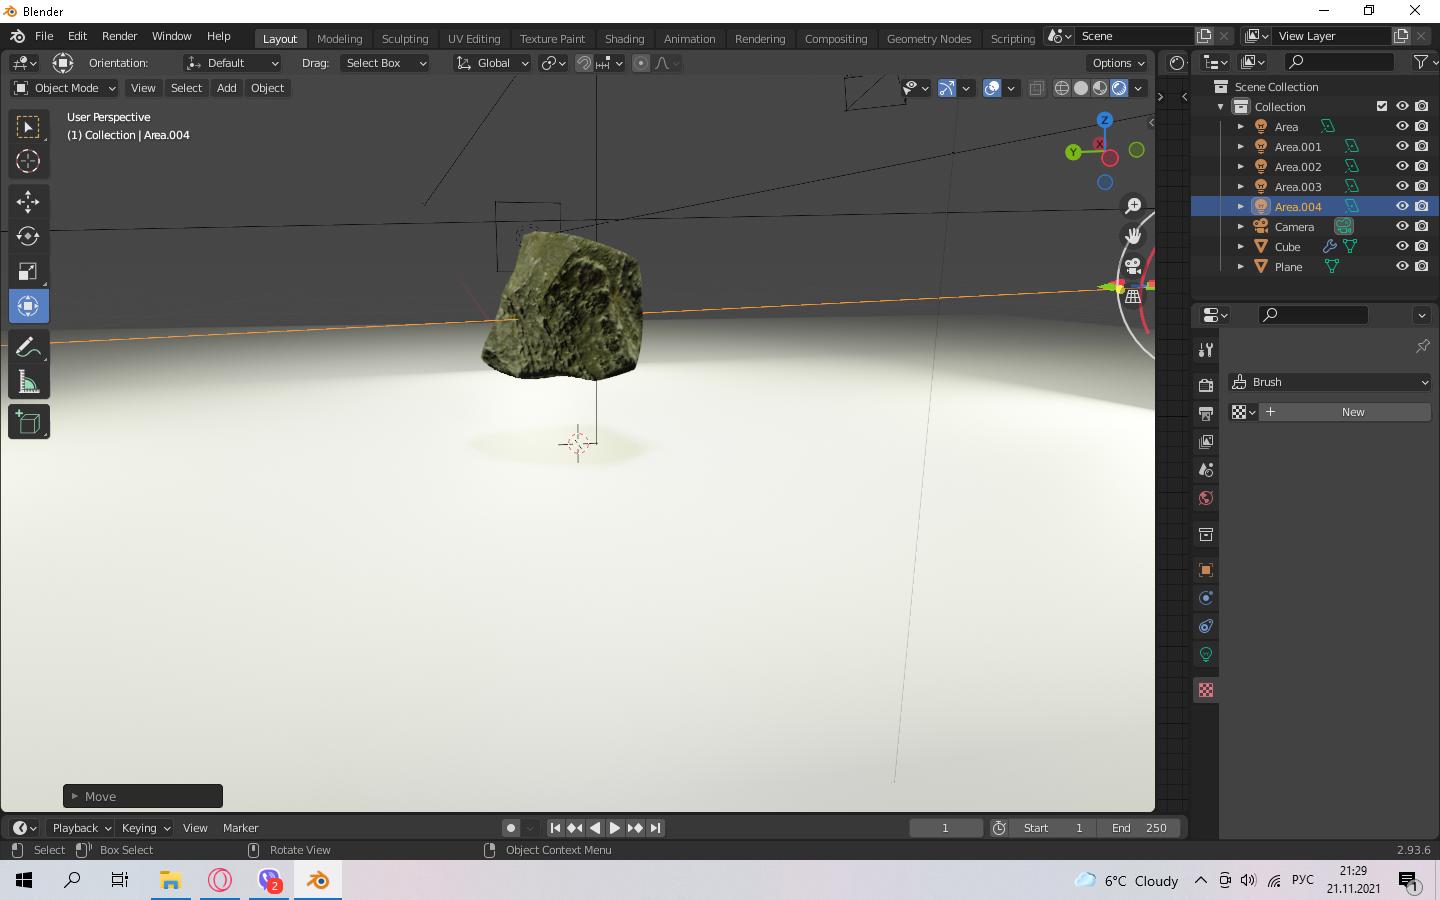Choose the Add Cube tool

[x=28, y=422]
